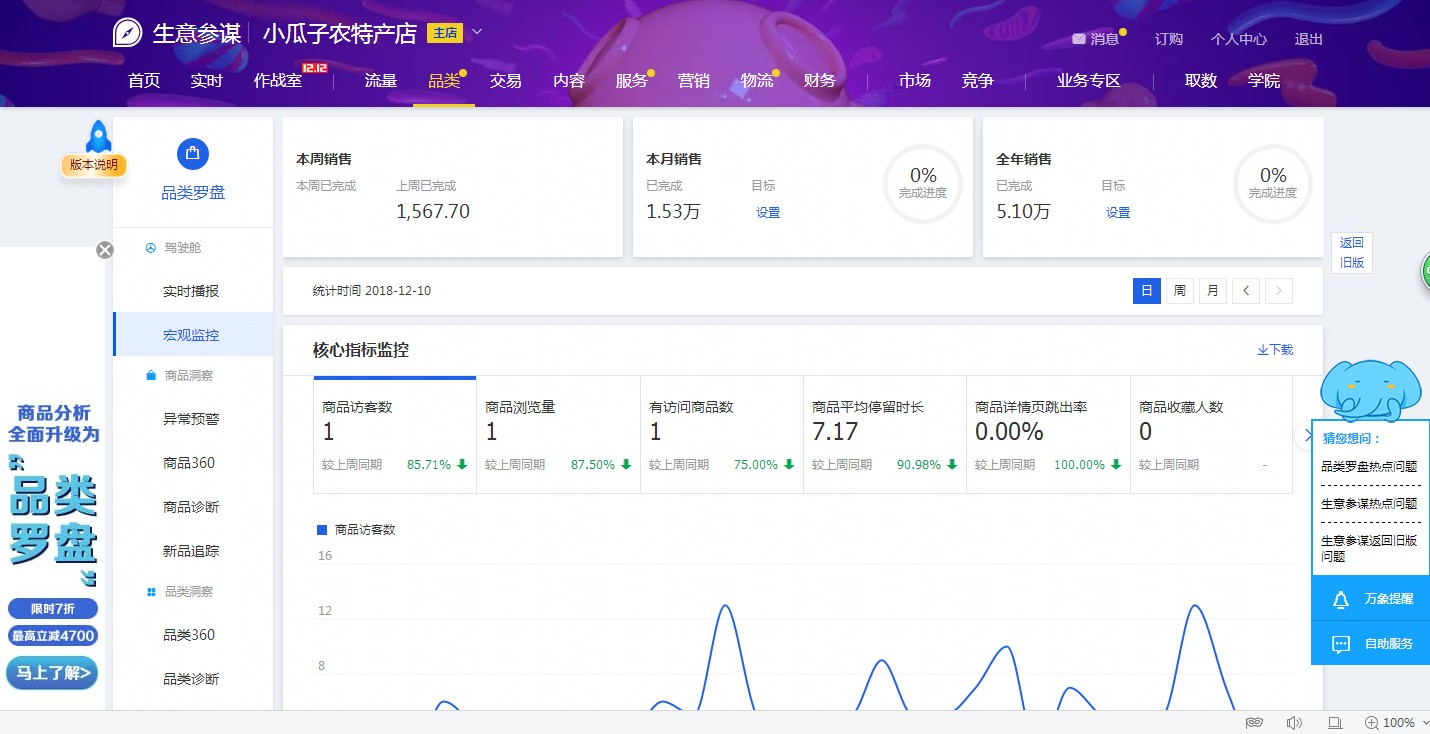Open 商品360 in the sidebar
This screenshot has width=1430, height=734.
pyautogui.click(x=189, y=463)
